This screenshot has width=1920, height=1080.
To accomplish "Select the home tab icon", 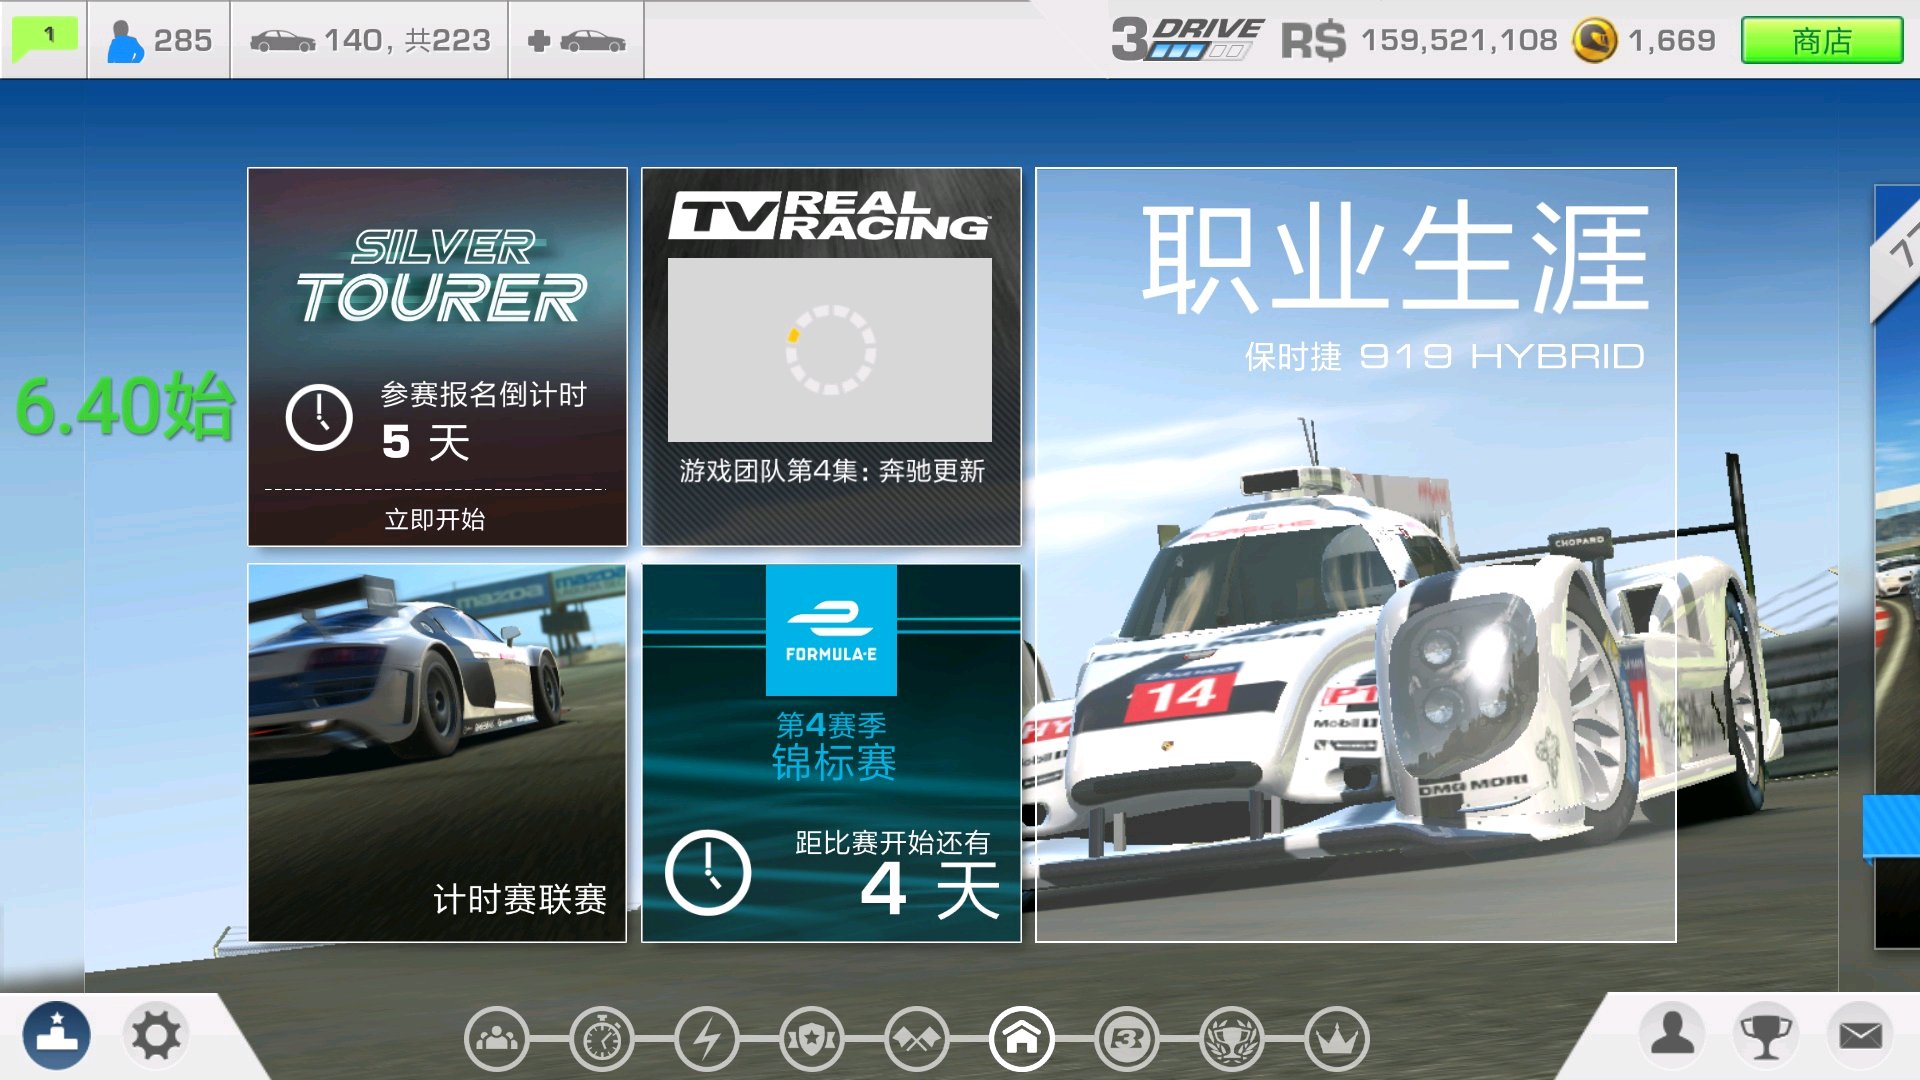I will 1021,1039.
